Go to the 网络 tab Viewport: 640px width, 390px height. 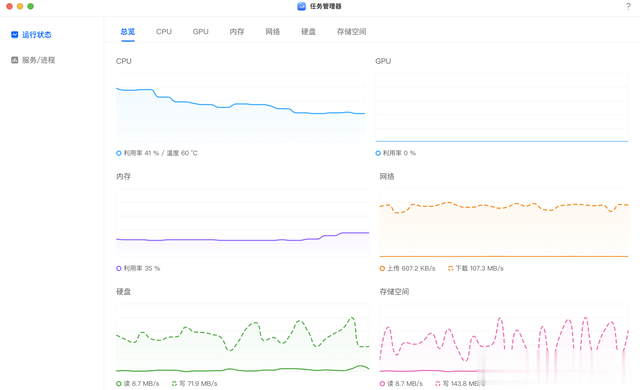[x=273, y=32]
